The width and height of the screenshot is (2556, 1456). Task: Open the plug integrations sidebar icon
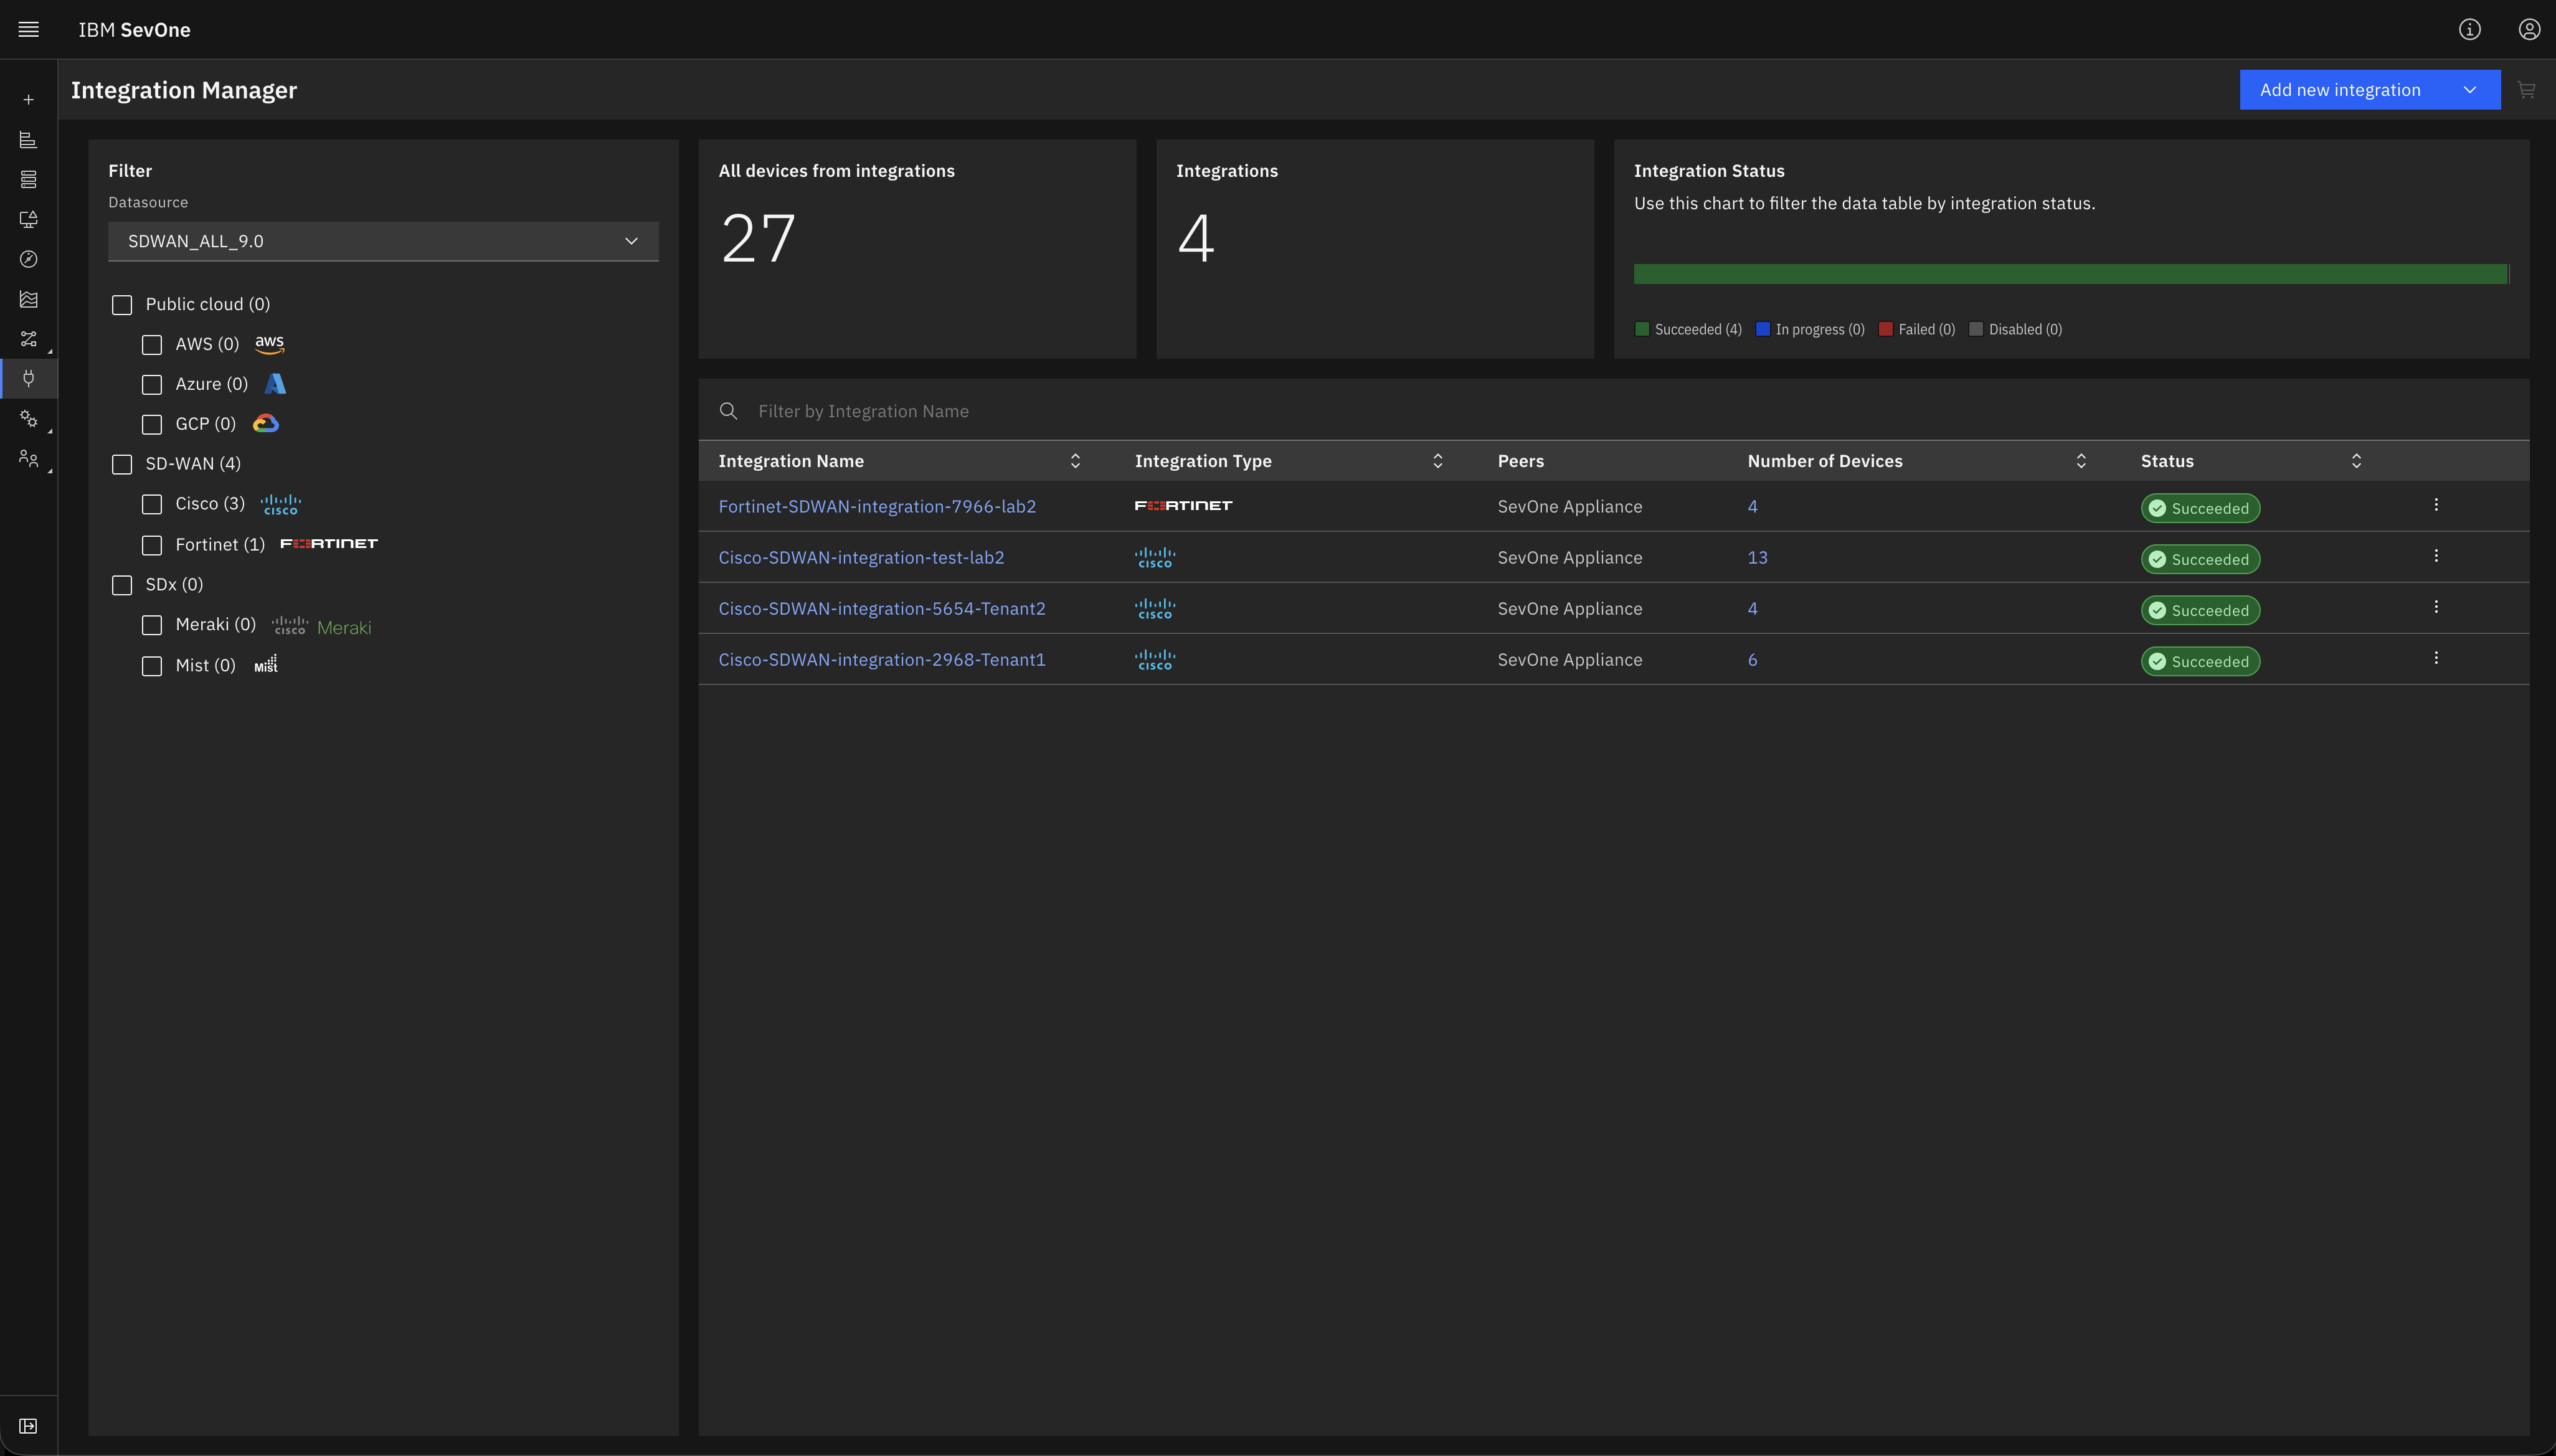point(29,379)
